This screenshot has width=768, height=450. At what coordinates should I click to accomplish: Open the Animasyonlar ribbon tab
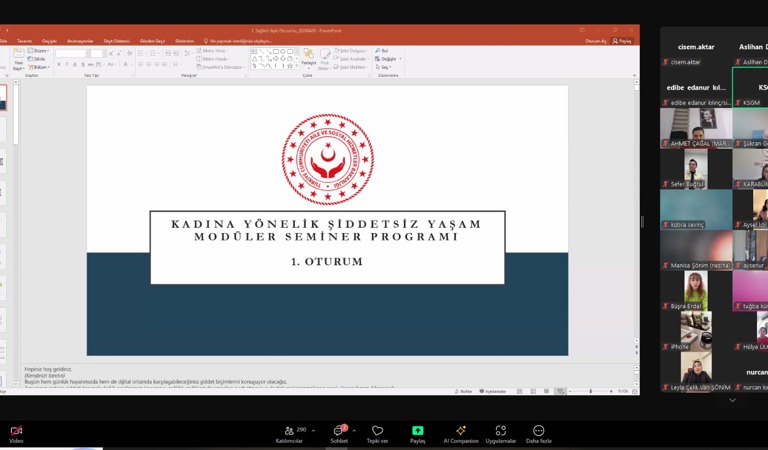tap(80, 41)
